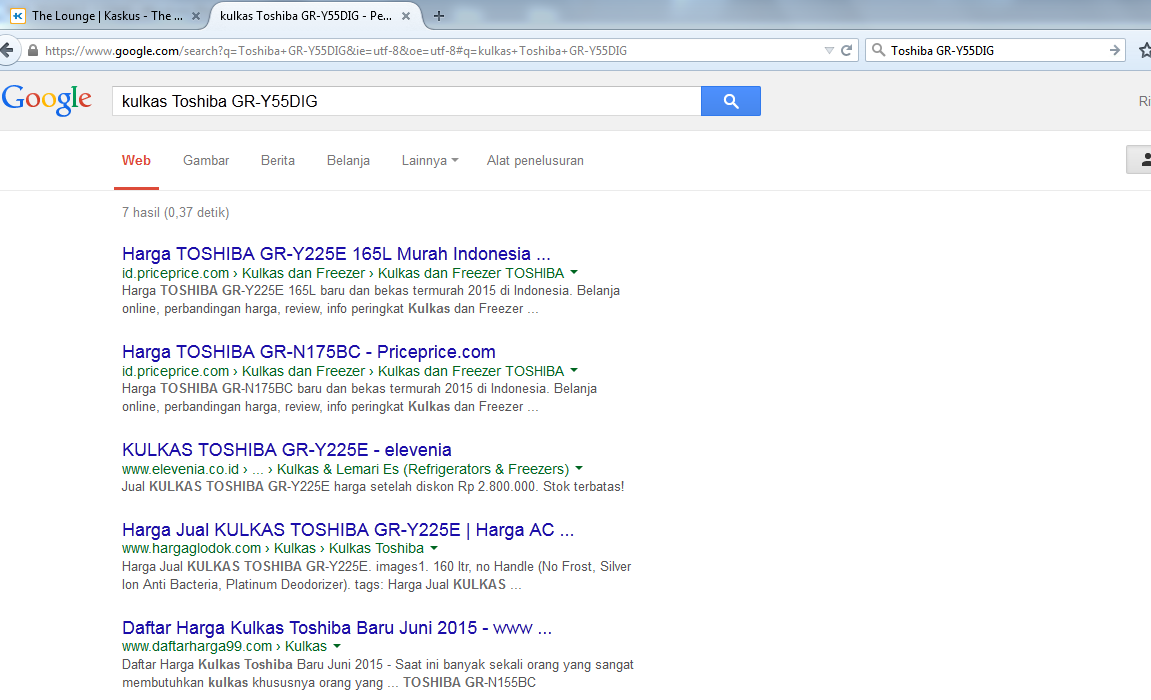The height and width of the screenshot is (700, 1151).
Task: Expand dropdown arrow beside GR-N175BC priceprice URL
Action: (574, 371)
